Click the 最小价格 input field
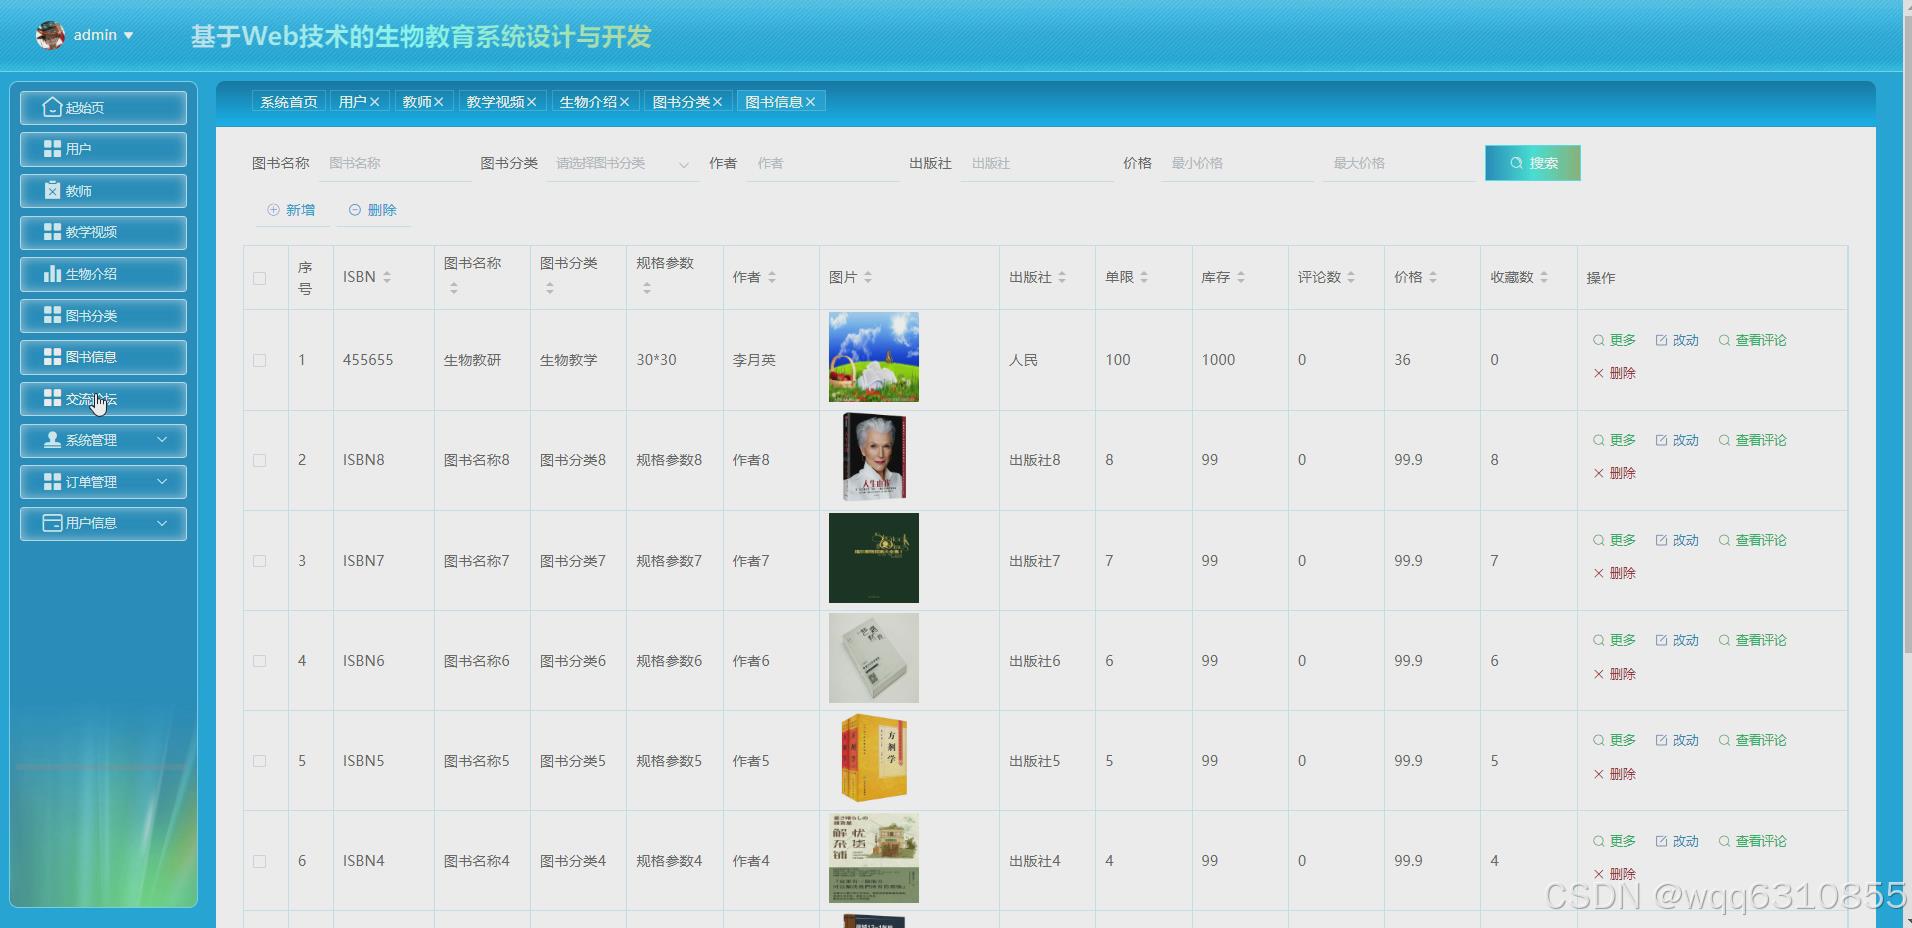The image size is (1912, 928). (1237, 163)
